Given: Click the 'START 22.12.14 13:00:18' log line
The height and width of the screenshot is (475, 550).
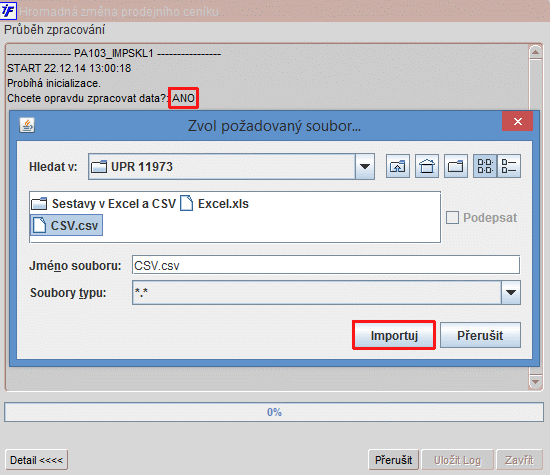Looking at the screenshot, I should [x=69, y=68].
